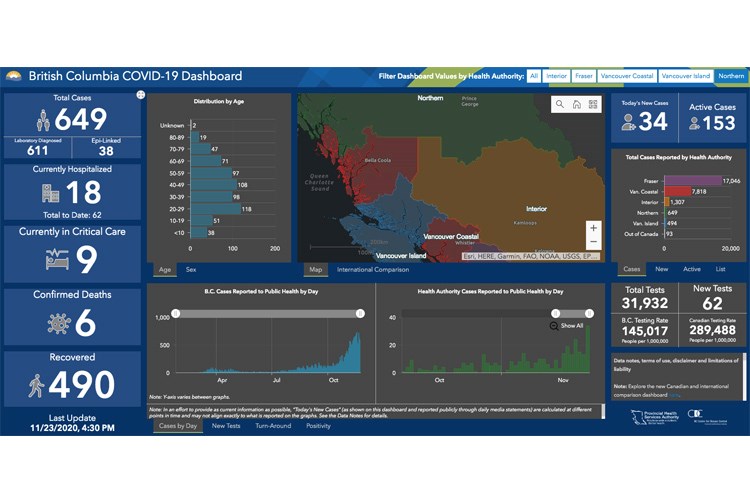Click the map home extent icon
The width and height of the screenshot is (750, 504).
click(x=577, y=104)
